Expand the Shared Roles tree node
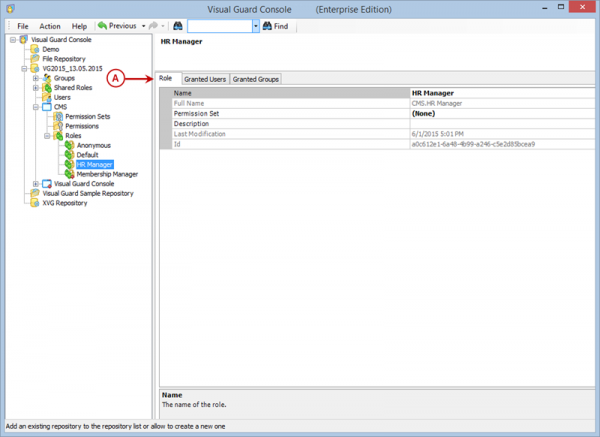This screenshot has height=437, width=600. (36, 88)
